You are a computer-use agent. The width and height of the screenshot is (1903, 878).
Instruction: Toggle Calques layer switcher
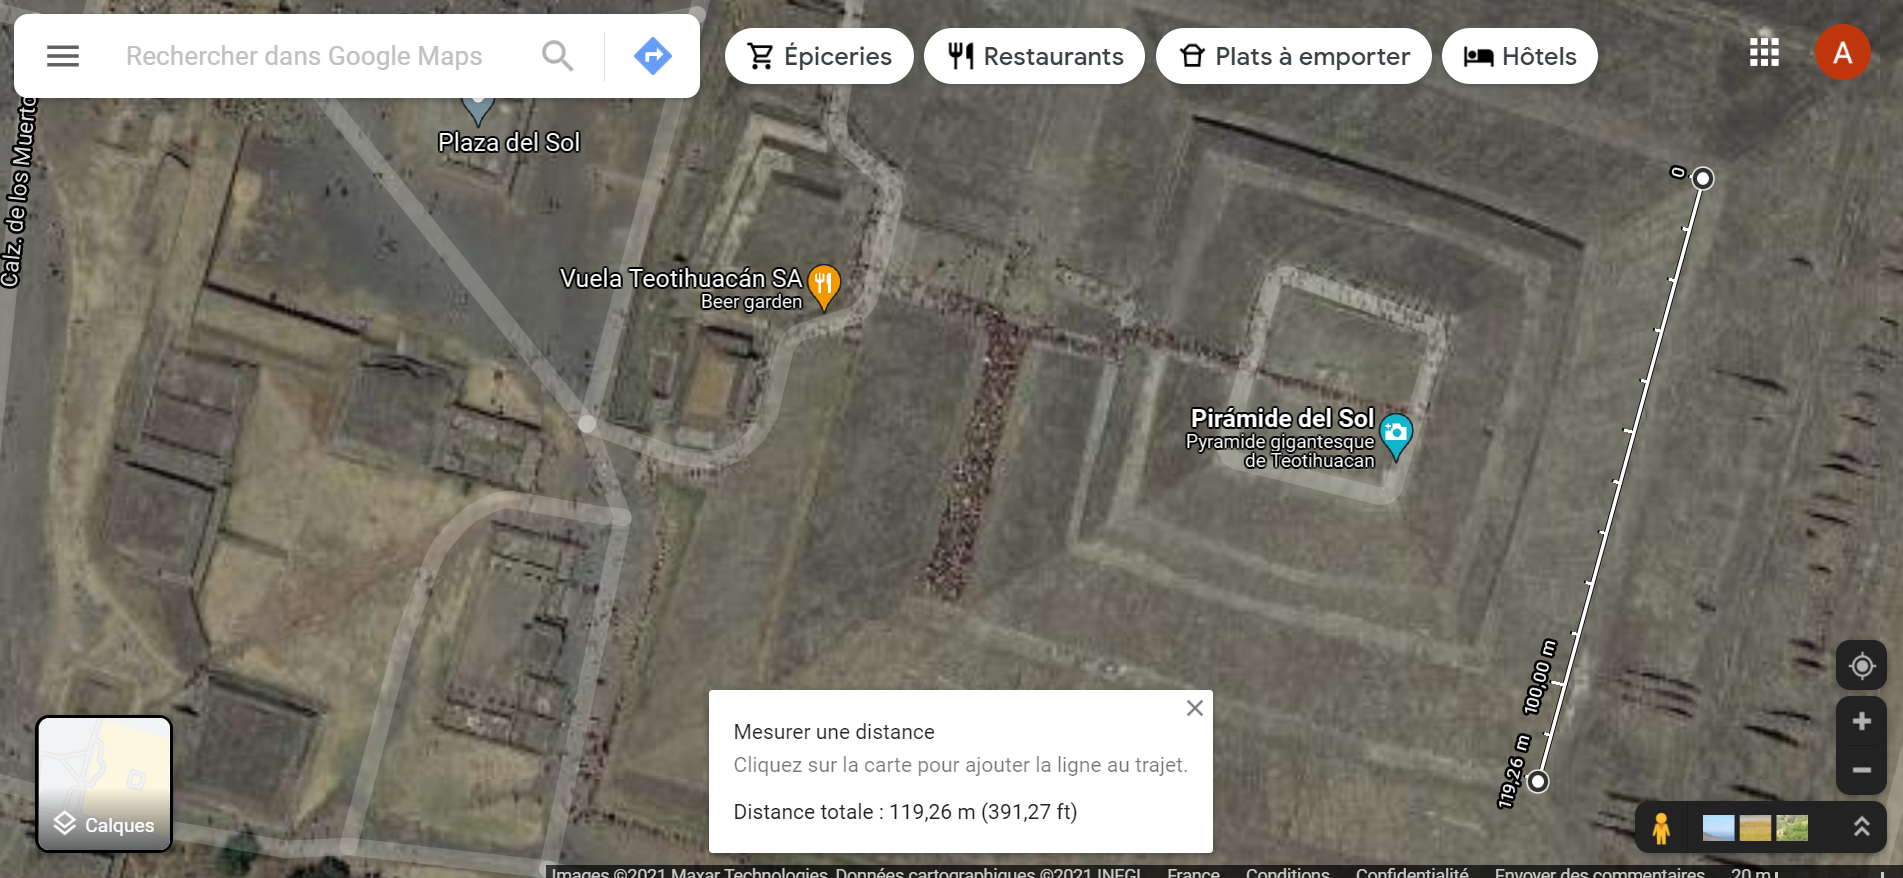tap(104, 784)
